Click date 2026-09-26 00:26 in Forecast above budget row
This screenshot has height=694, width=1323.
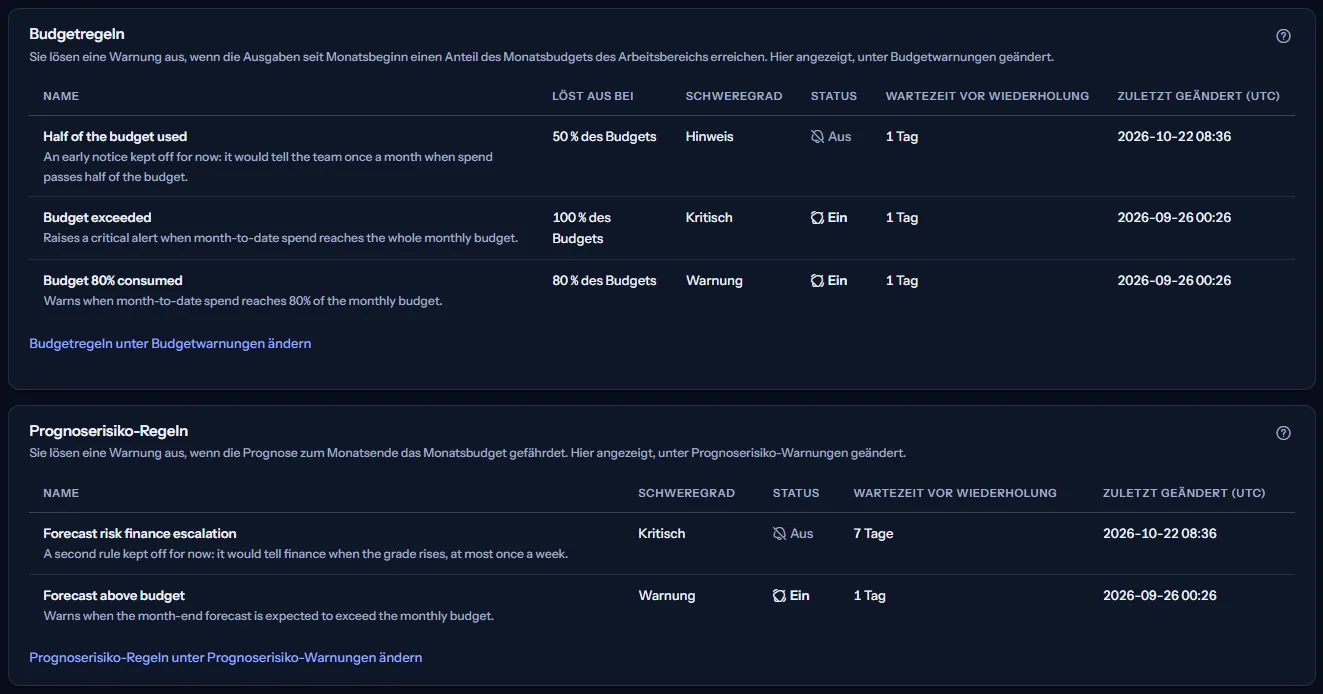1160,596
